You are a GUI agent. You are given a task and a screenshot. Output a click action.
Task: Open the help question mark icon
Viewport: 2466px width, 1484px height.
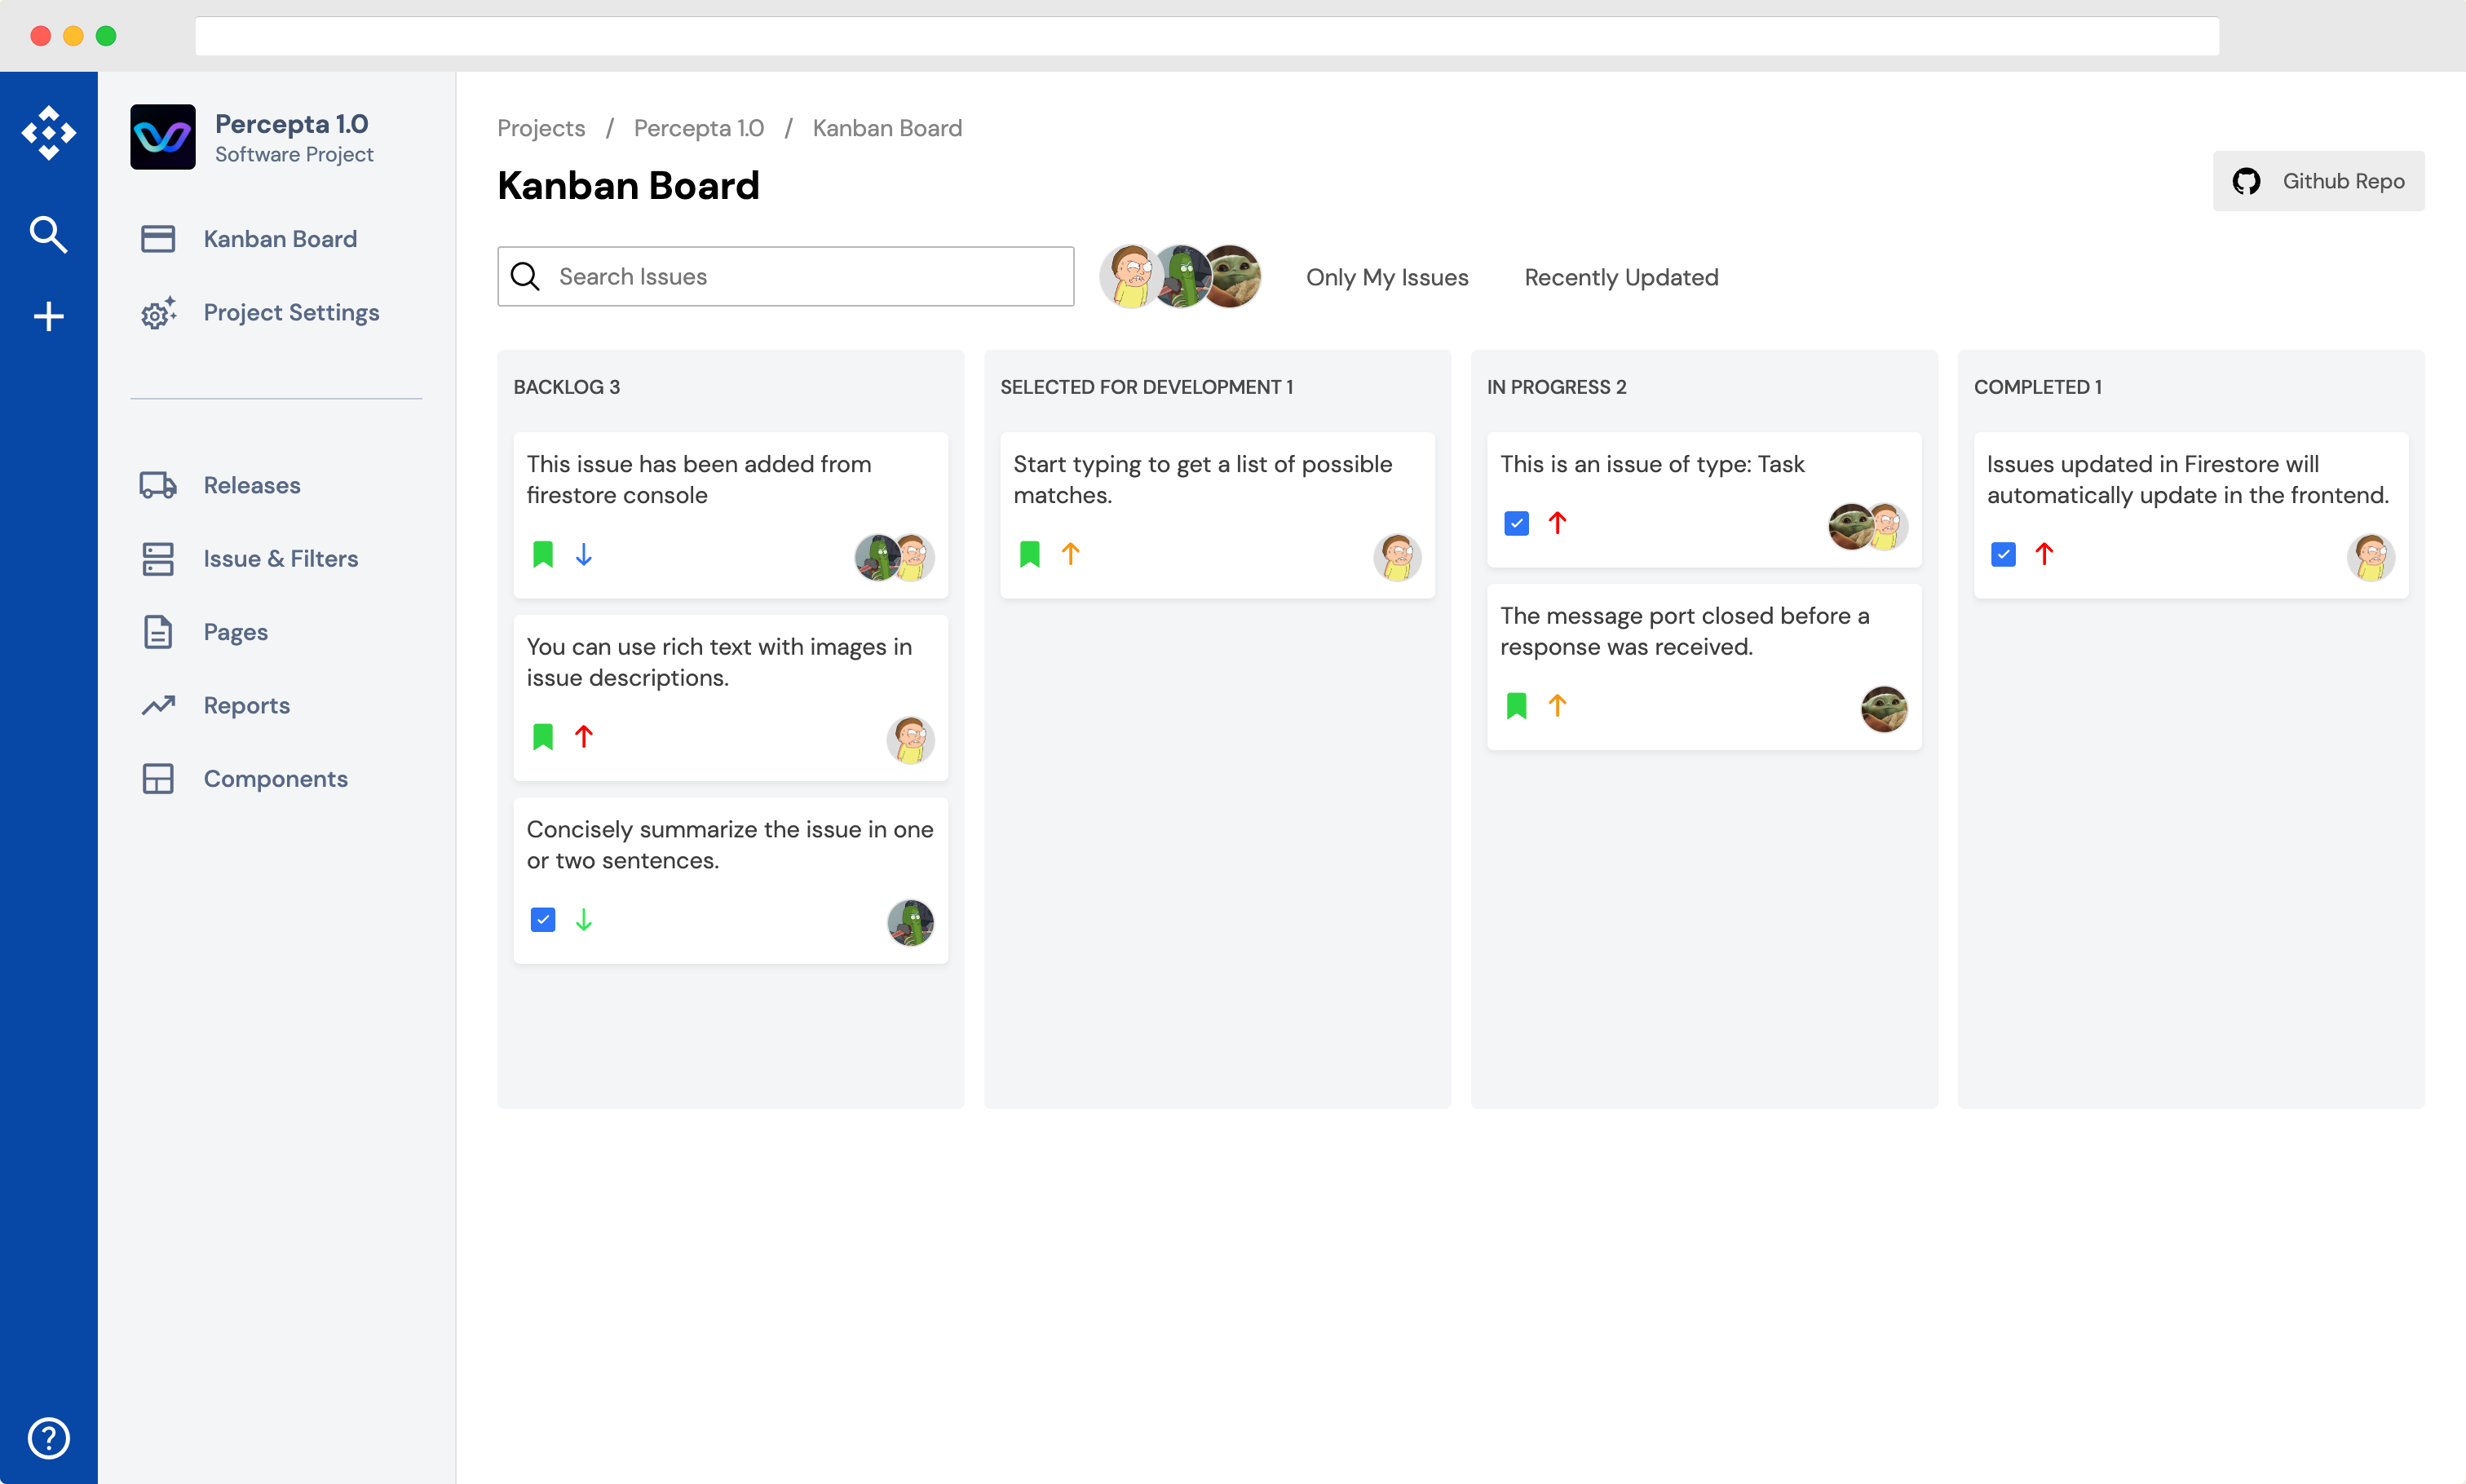pos(48,1438)
